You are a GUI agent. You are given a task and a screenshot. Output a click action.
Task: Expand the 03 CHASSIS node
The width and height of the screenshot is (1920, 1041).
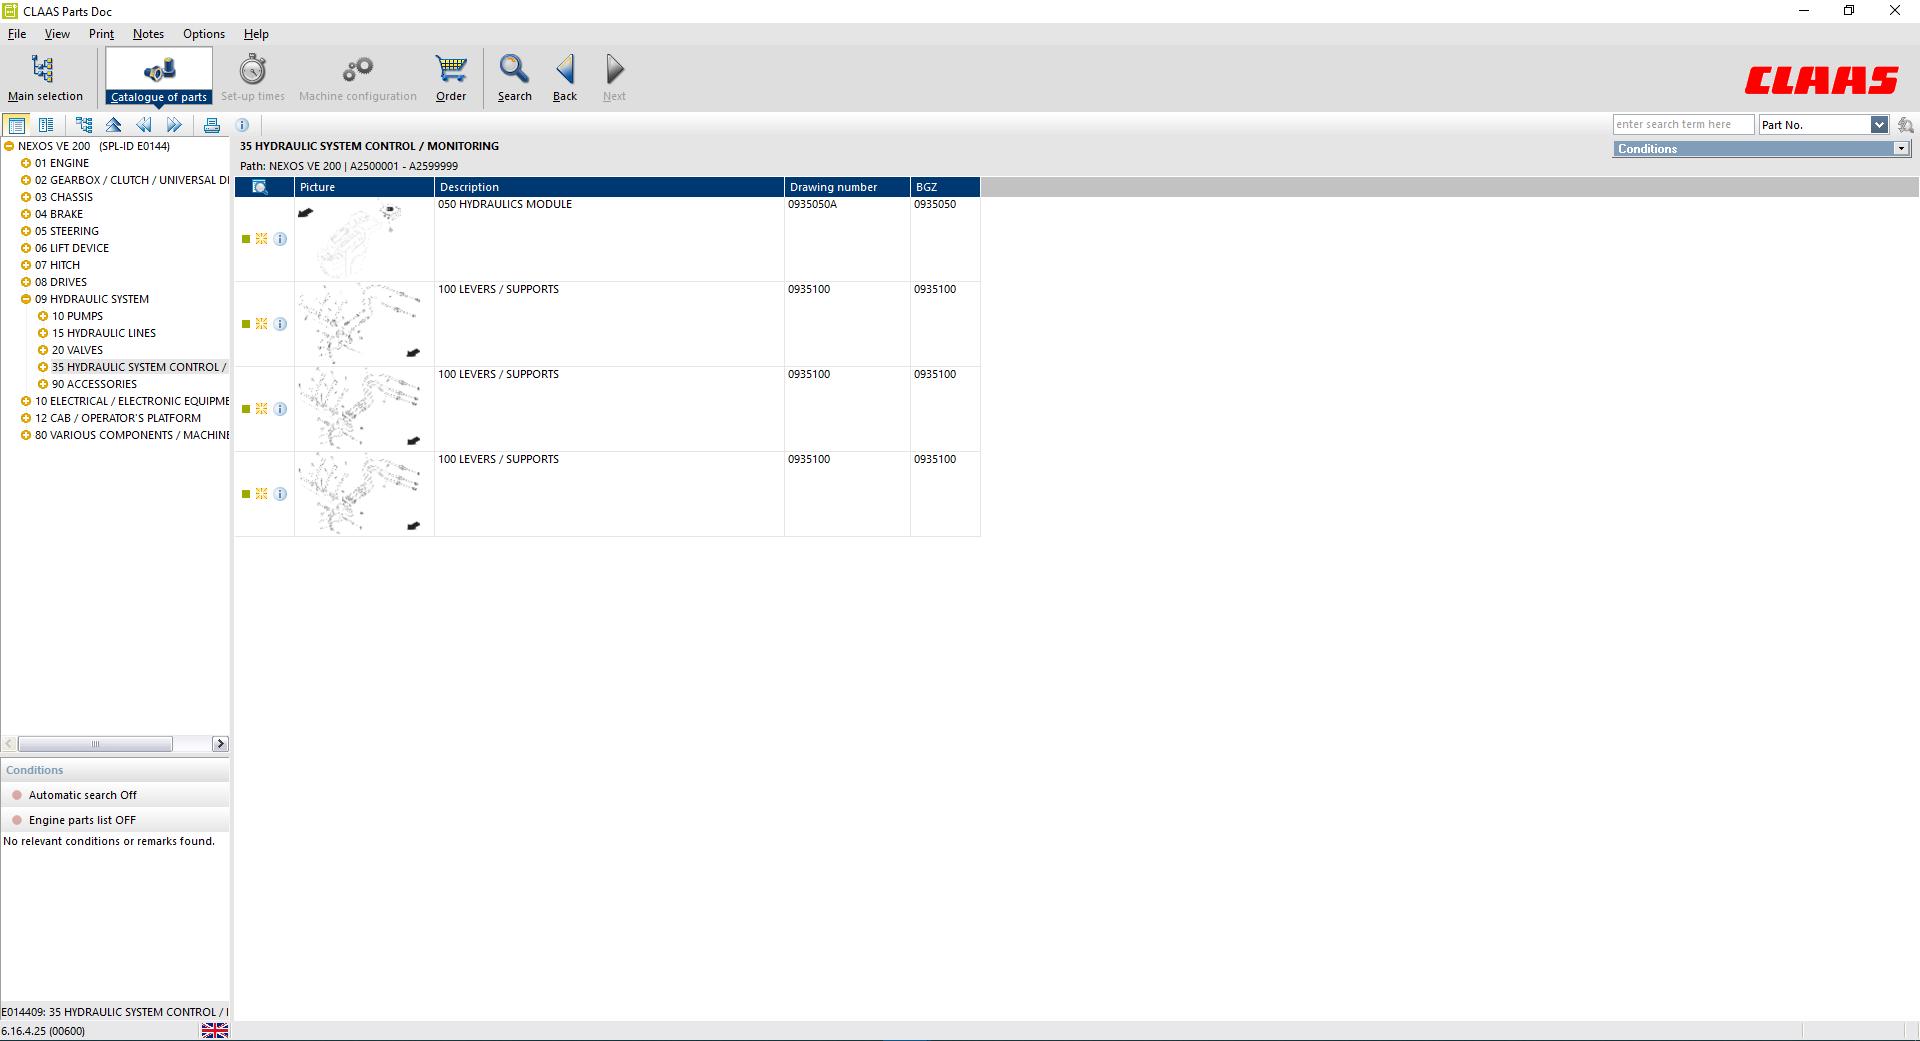[x=26, y=197]
